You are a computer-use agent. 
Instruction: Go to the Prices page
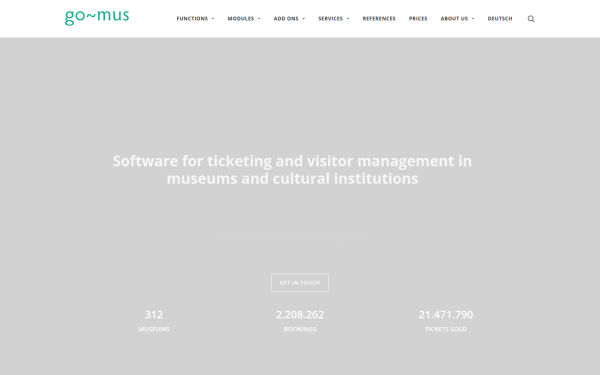418,18
